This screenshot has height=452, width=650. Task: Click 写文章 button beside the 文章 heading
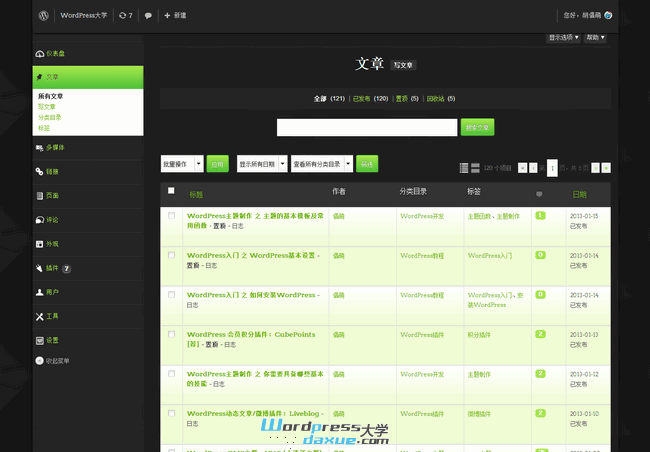403,65
